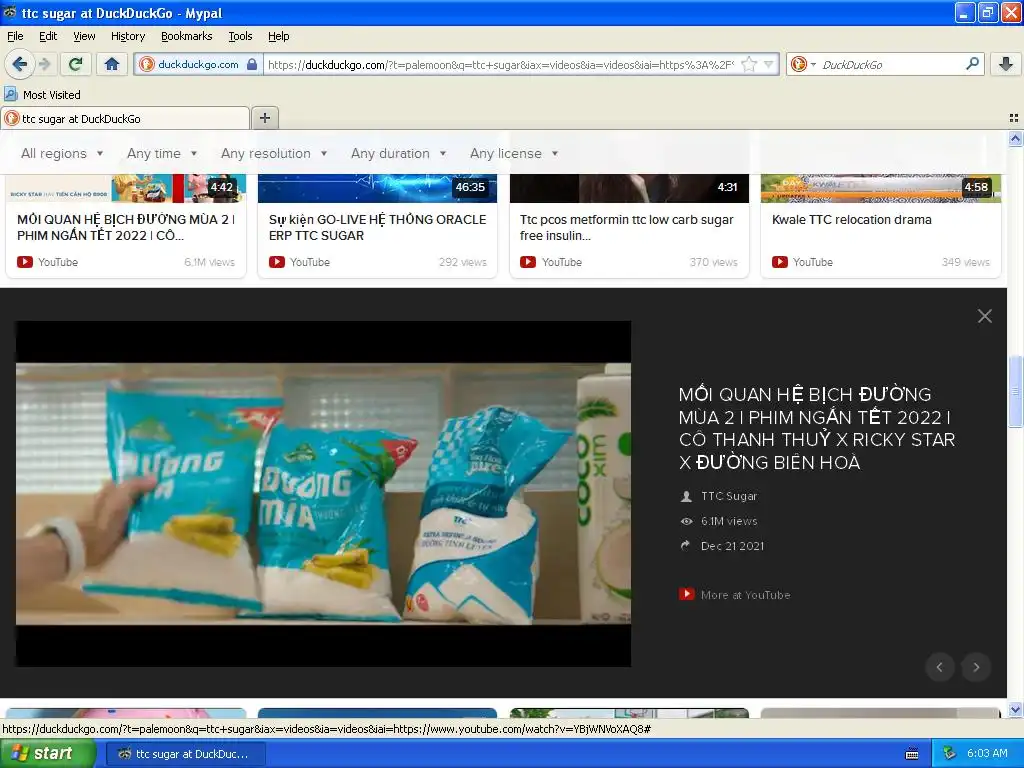1024x768 pixels.
Task: Click the List all tabs icon
Action: [x=1014, y=118]
